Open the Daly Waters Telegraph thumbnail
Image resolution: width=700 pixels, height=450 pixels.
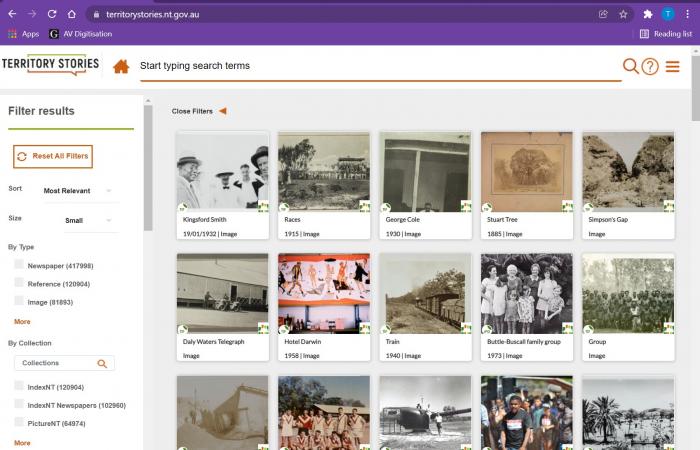pos(223,294)
